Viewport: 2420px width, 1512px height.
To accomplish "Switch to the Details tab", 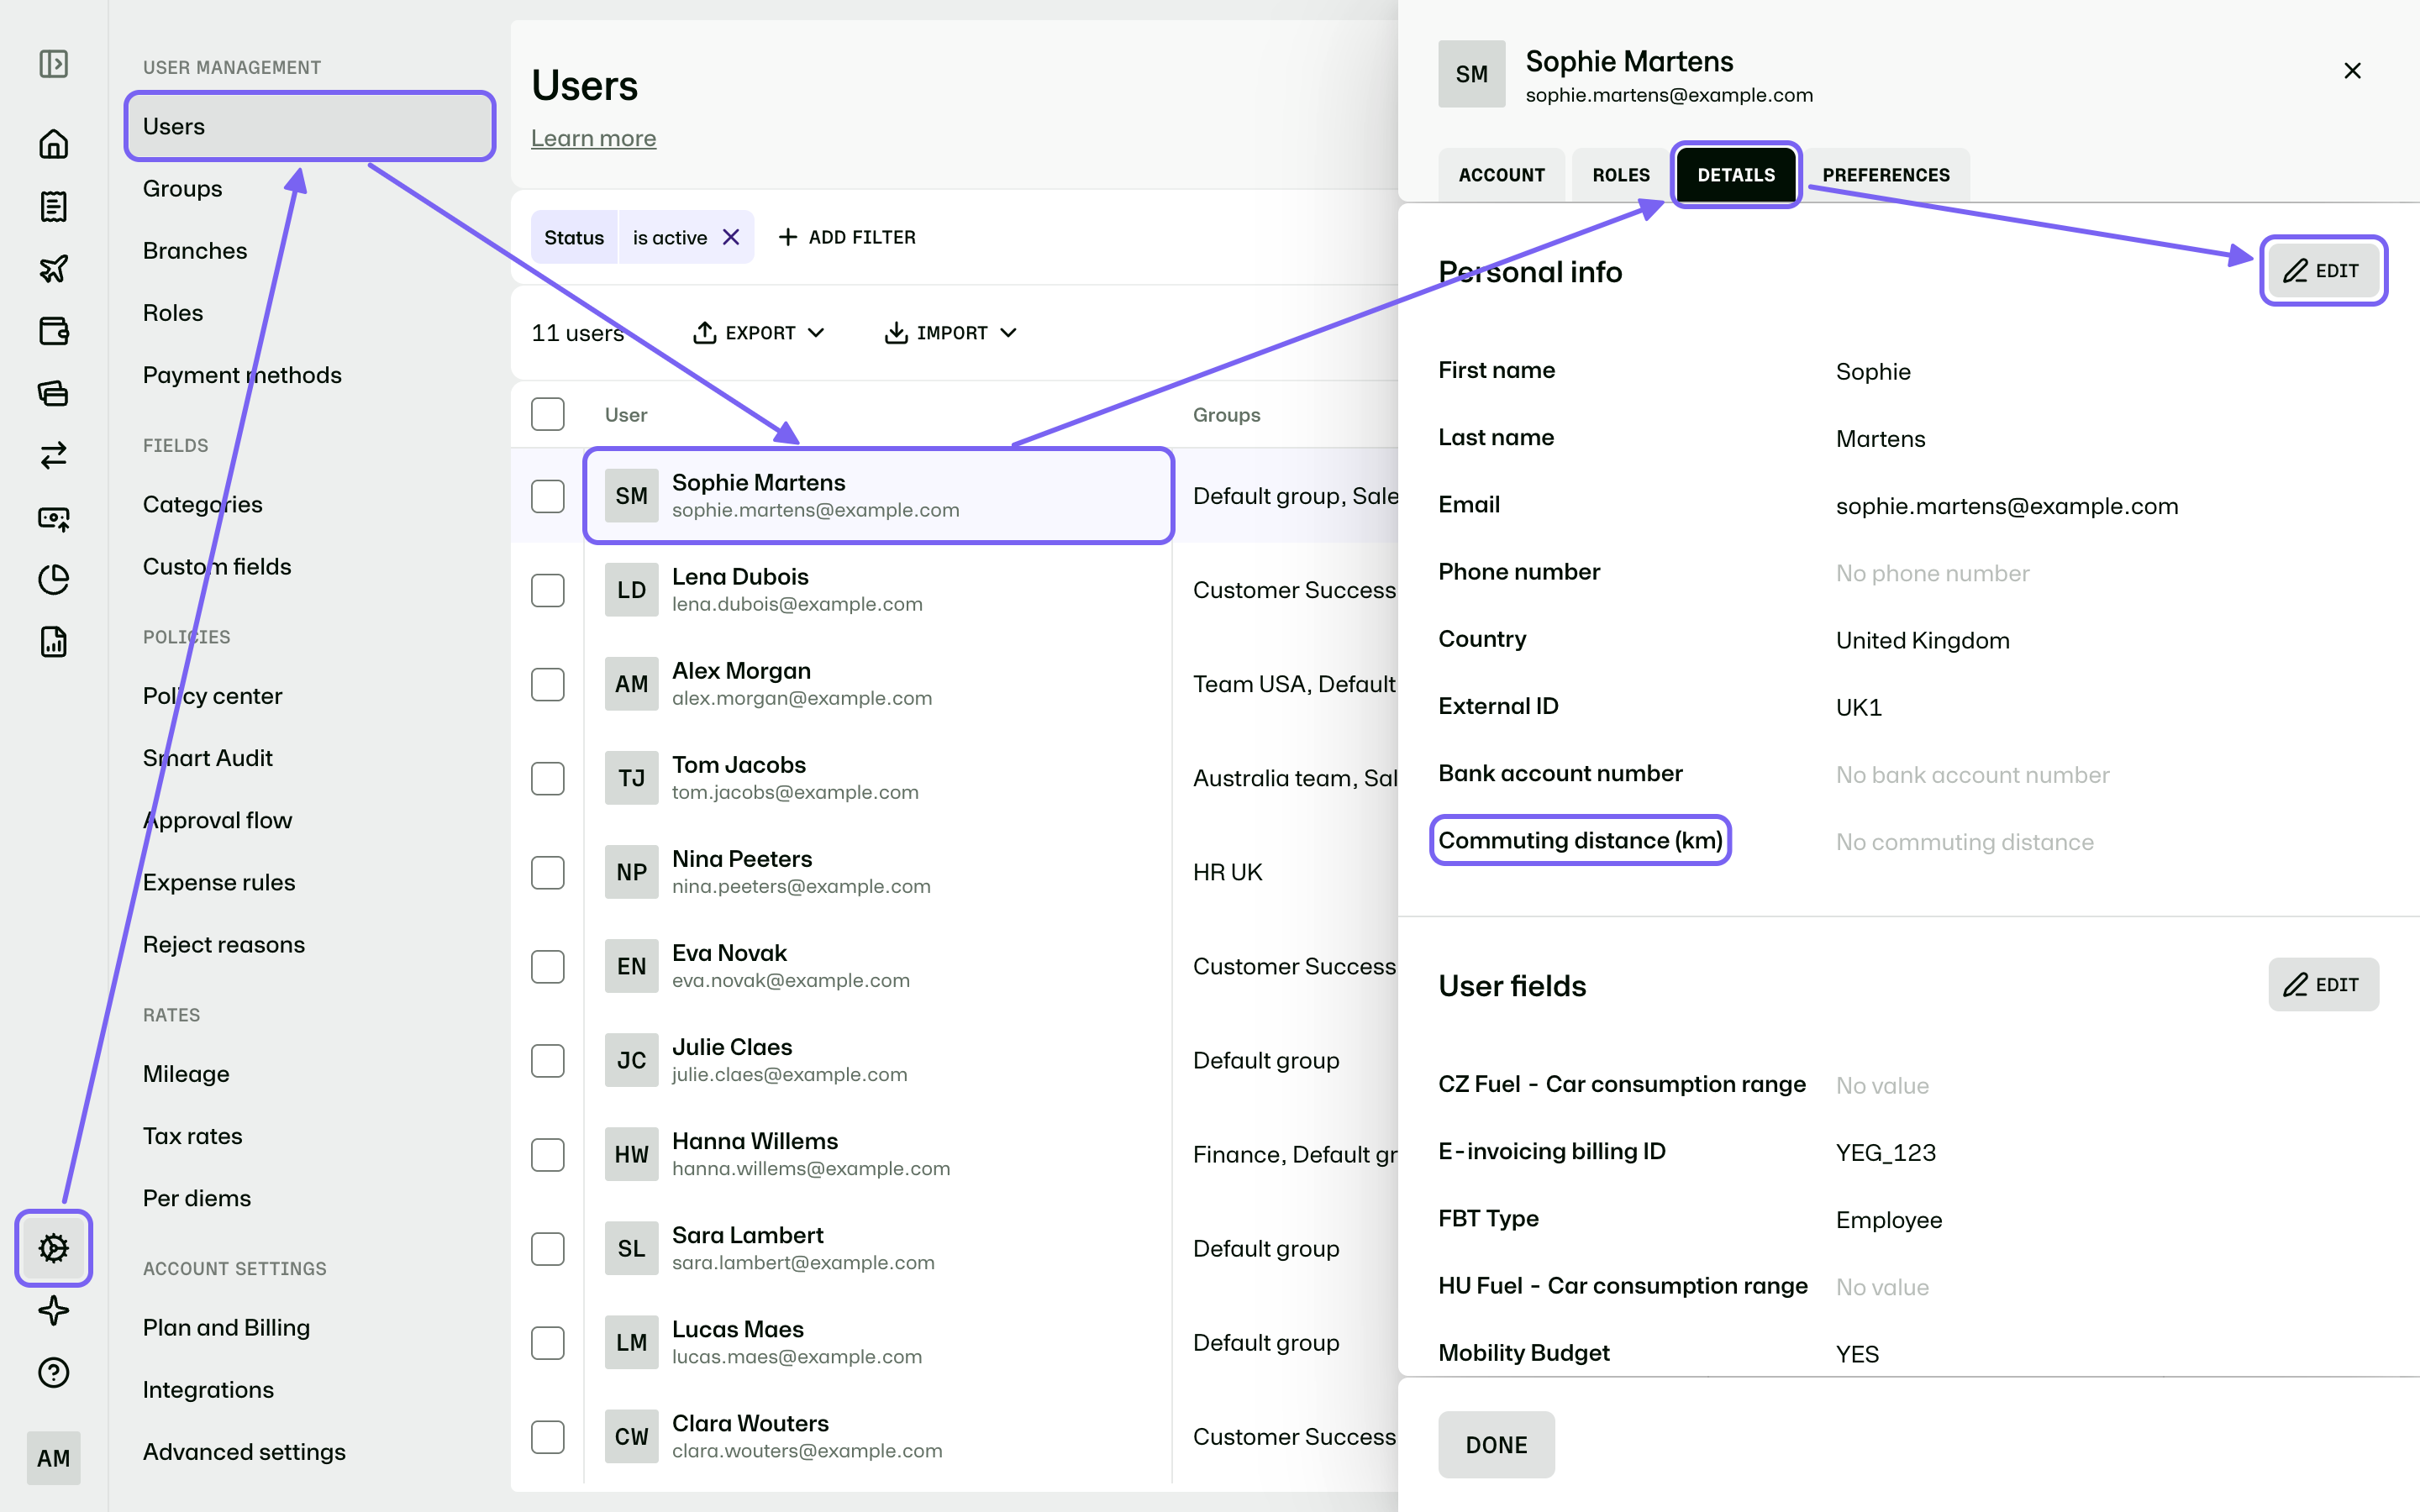I will click(1736, 175).
